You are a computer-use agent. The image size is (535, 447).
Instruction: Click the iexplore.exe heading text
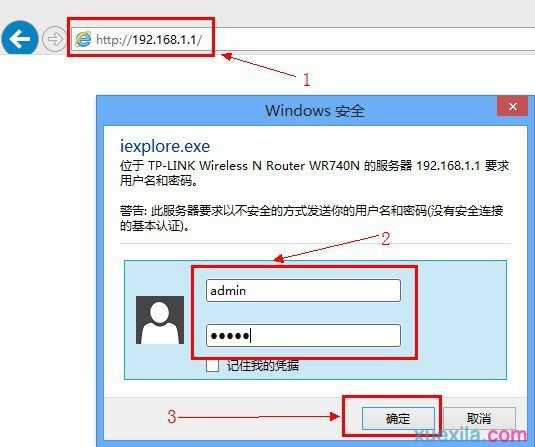click(x=165, y=146)
